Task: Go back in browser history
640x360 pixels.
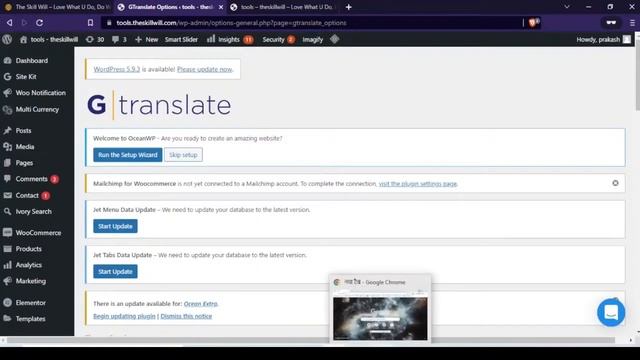Action: point(9,23)
